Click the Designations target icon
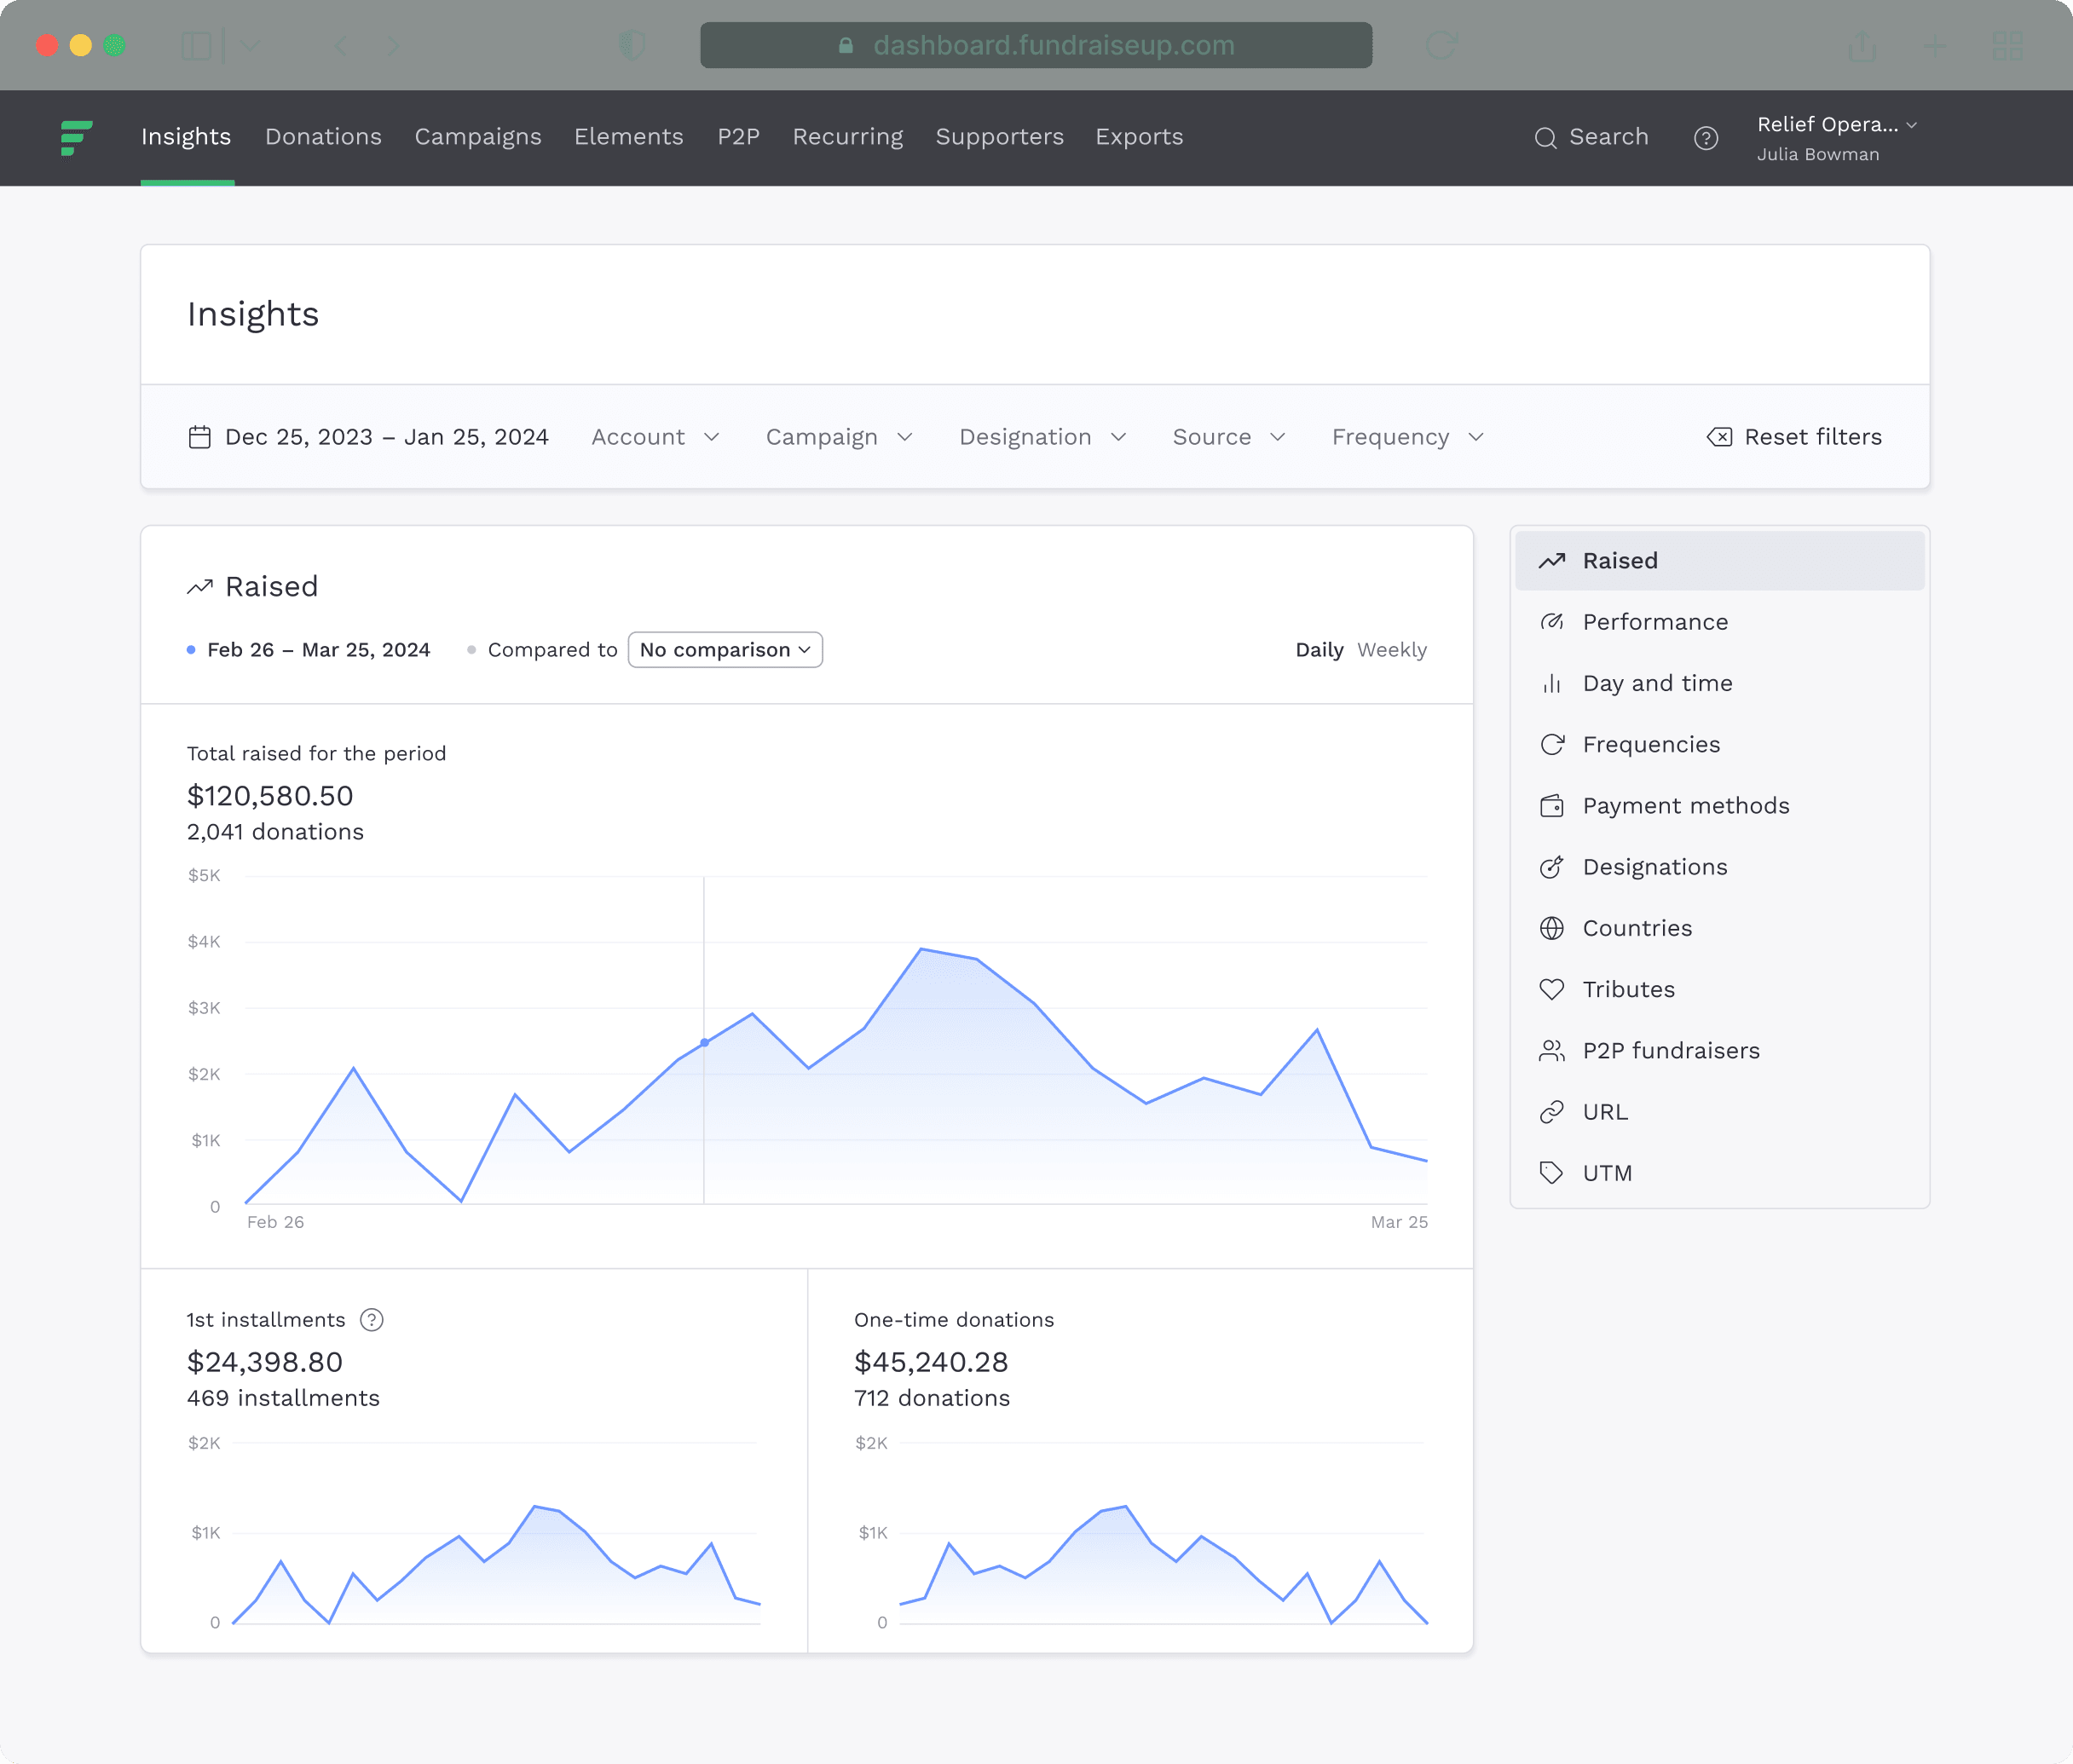Viewport: 2073px width, 1764px height. click(x=1552, y=867)
